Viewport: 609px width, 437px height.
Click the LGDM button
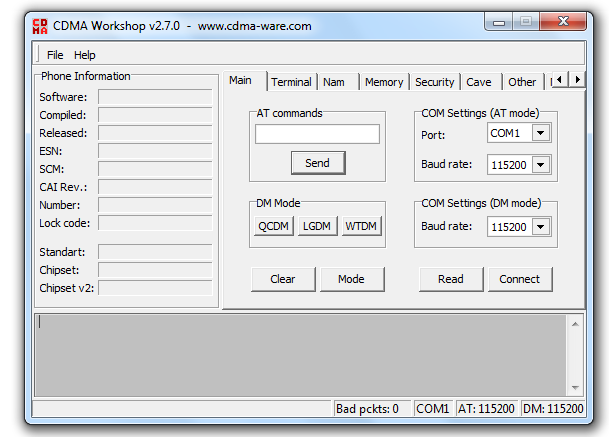coord(317,226)
